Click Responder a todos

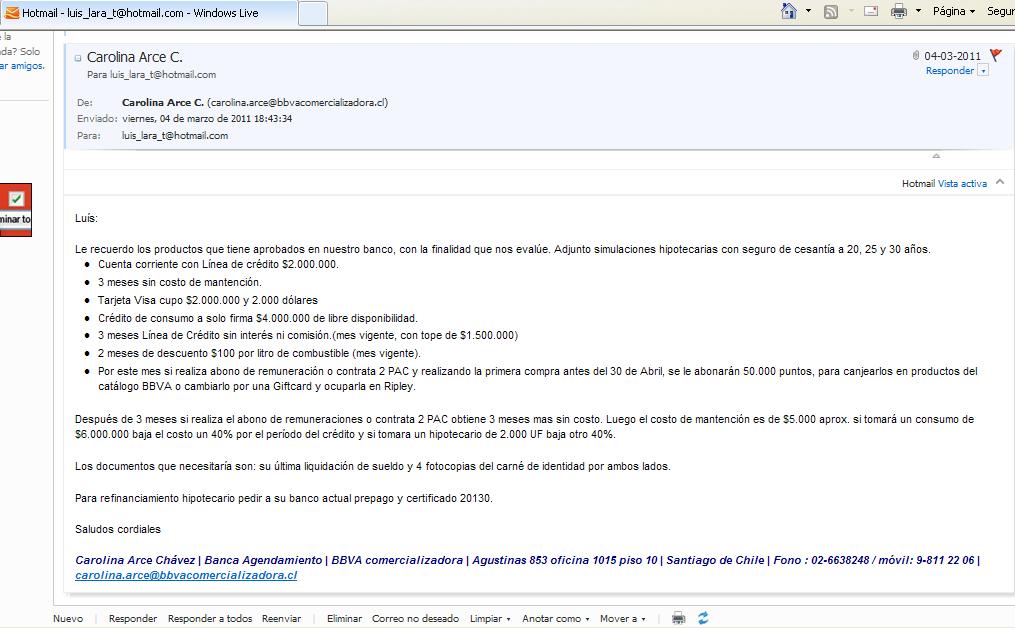point(210,618)
